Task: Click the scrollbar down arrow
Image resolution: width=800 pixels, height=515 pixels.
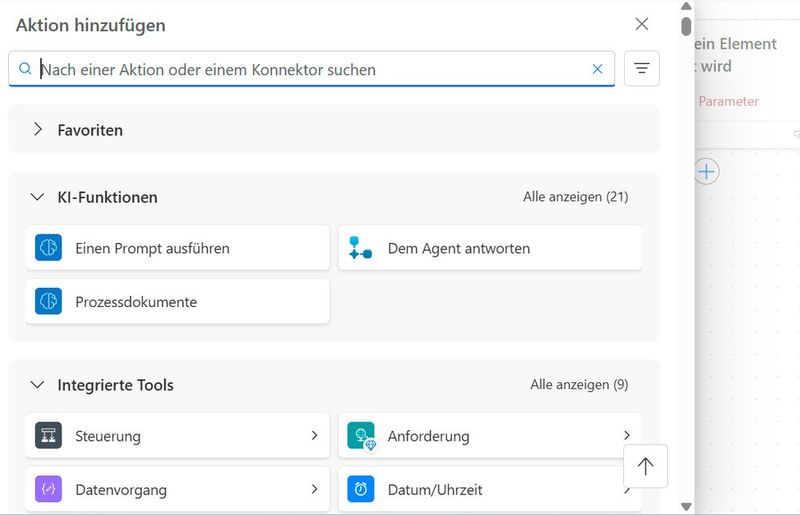Action: (686, 506)
